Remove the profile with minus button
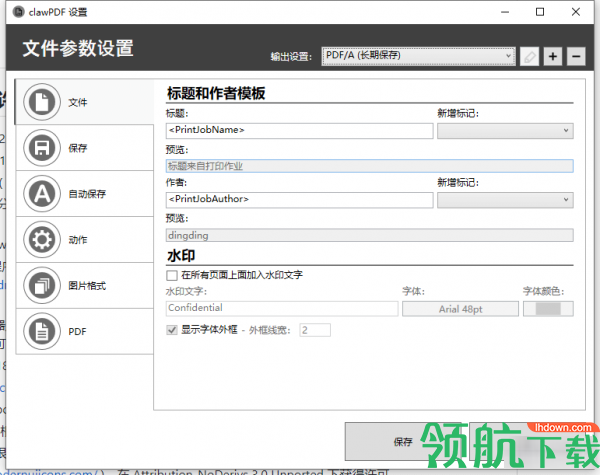Image resolution: width=600 pixels, height=475 pixels. pos(576,57)
